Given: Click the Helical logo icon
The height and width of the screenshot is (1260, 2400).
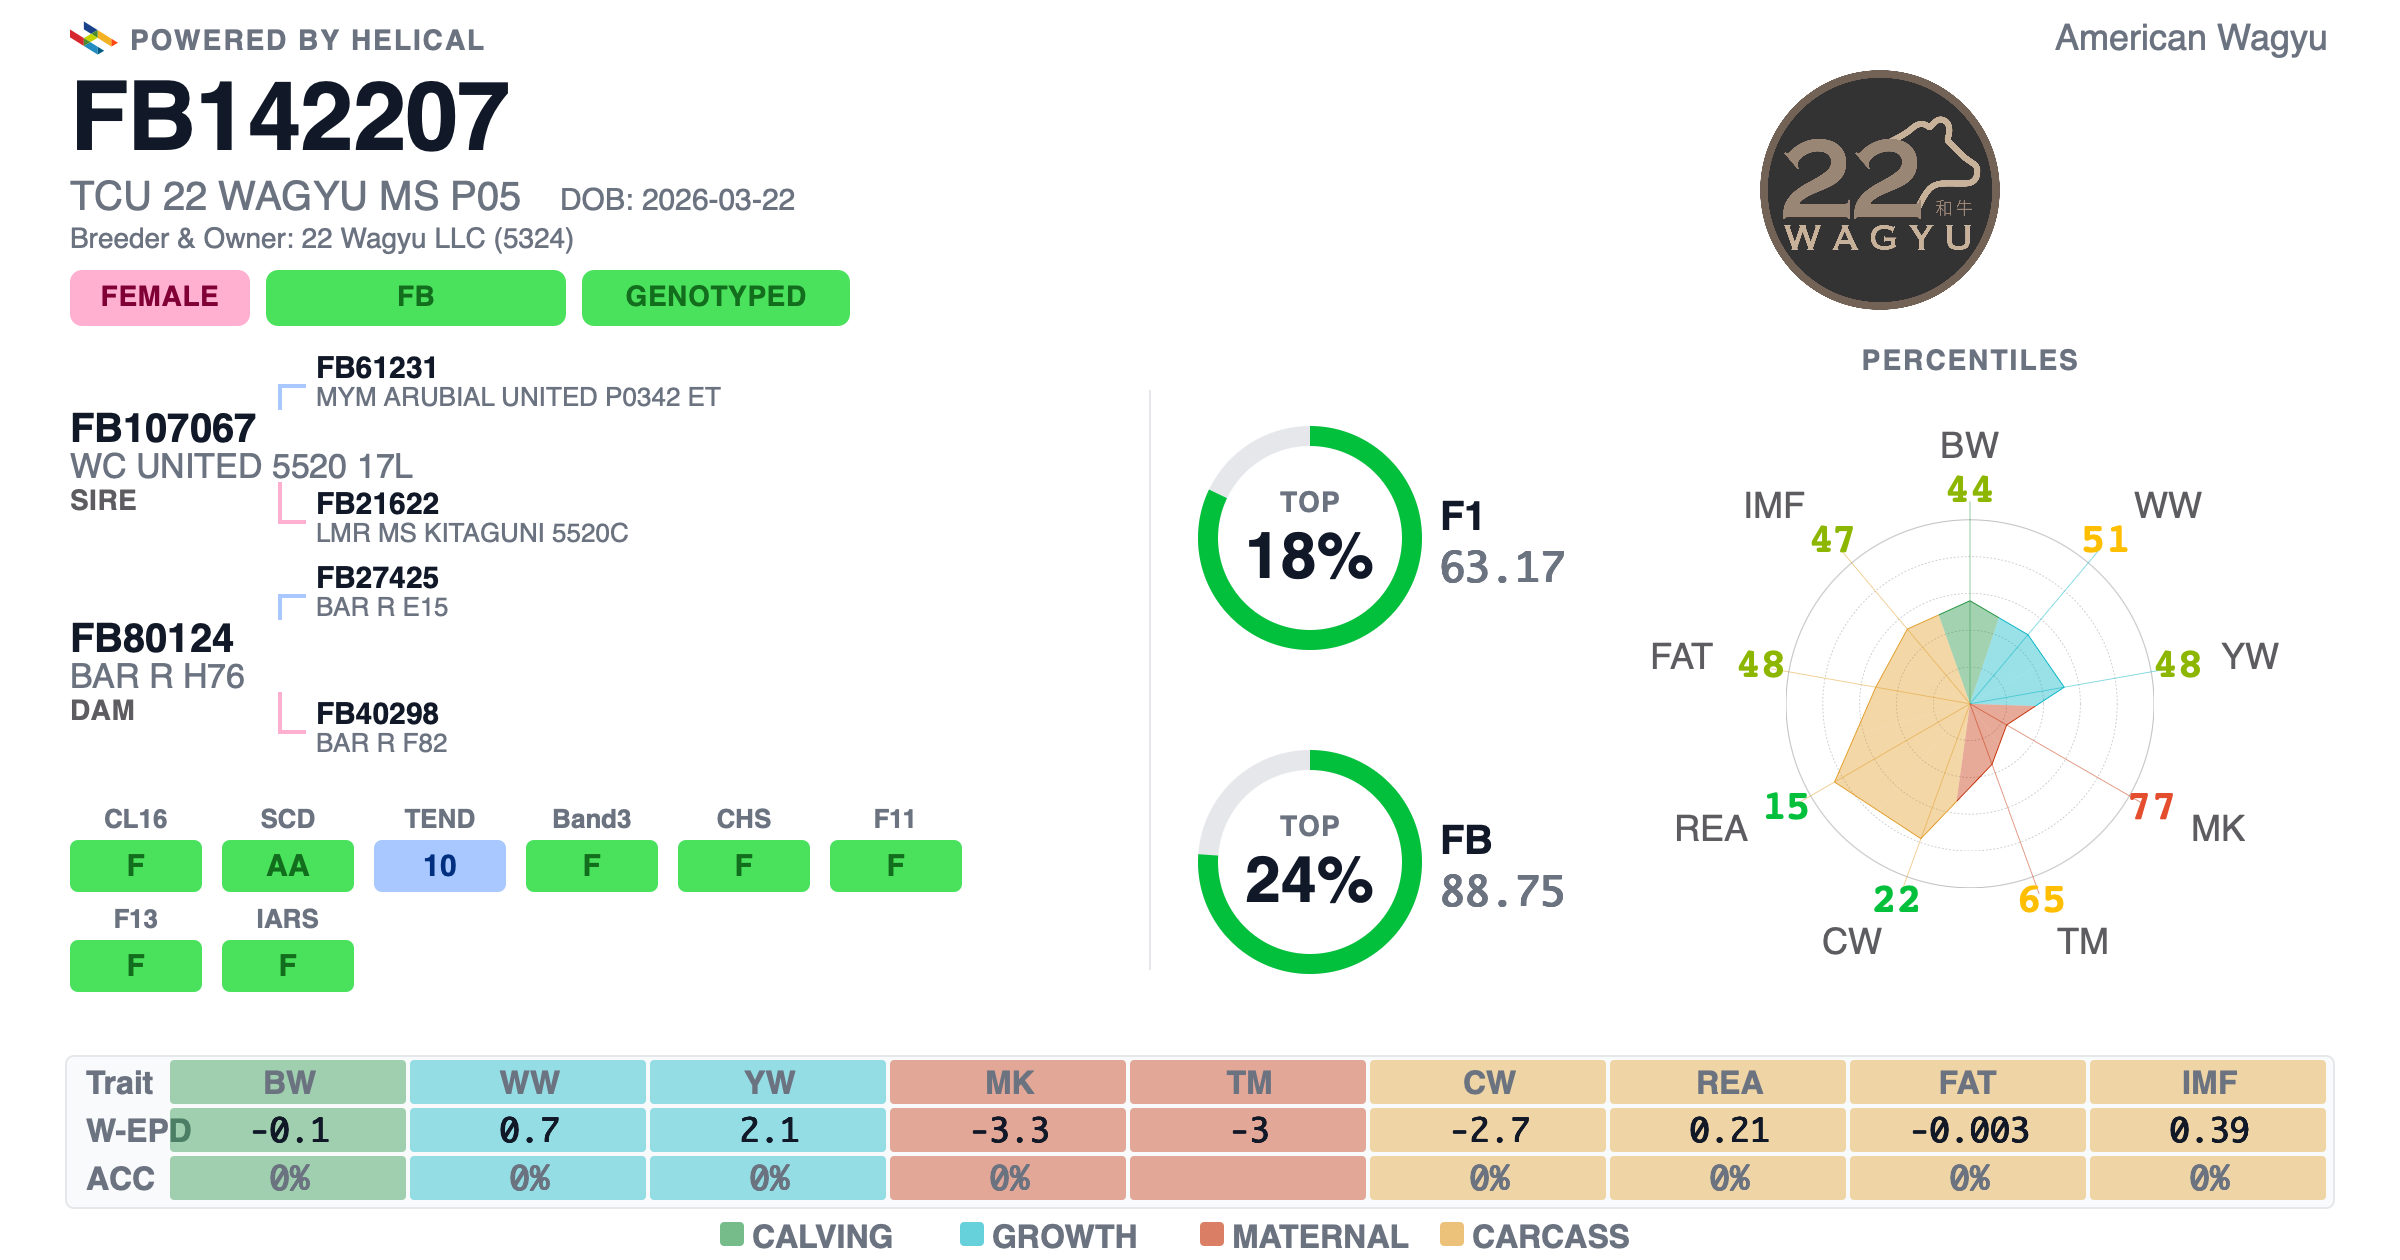Looking at the screenshot, I should (93, 39).
